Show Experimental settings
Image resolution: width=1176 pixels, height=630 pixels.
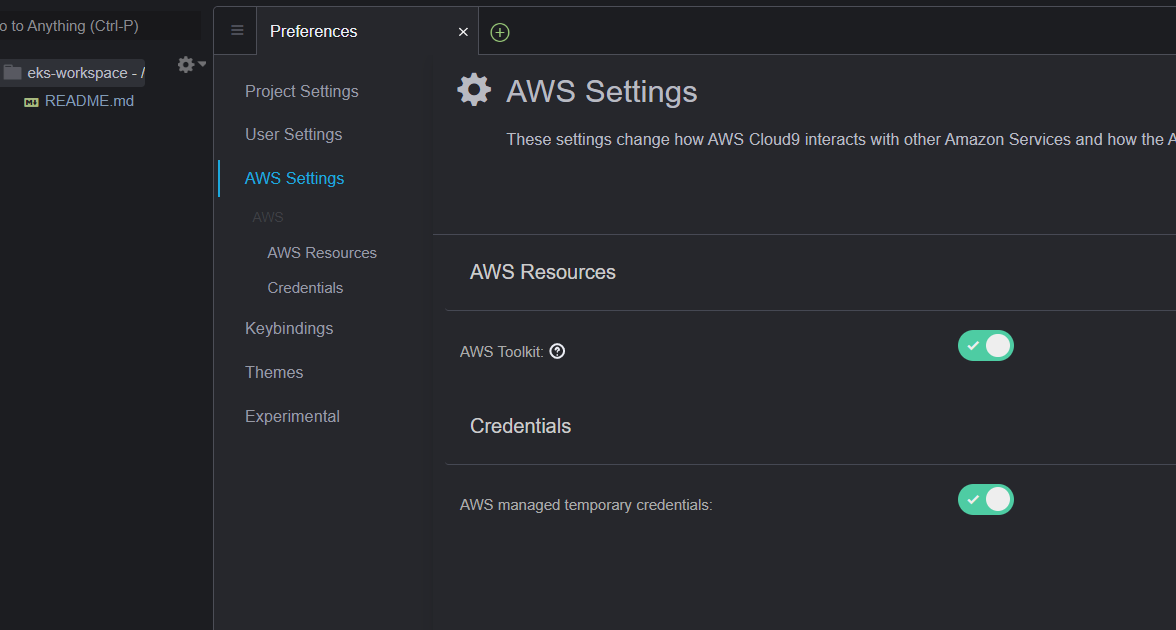292,416
